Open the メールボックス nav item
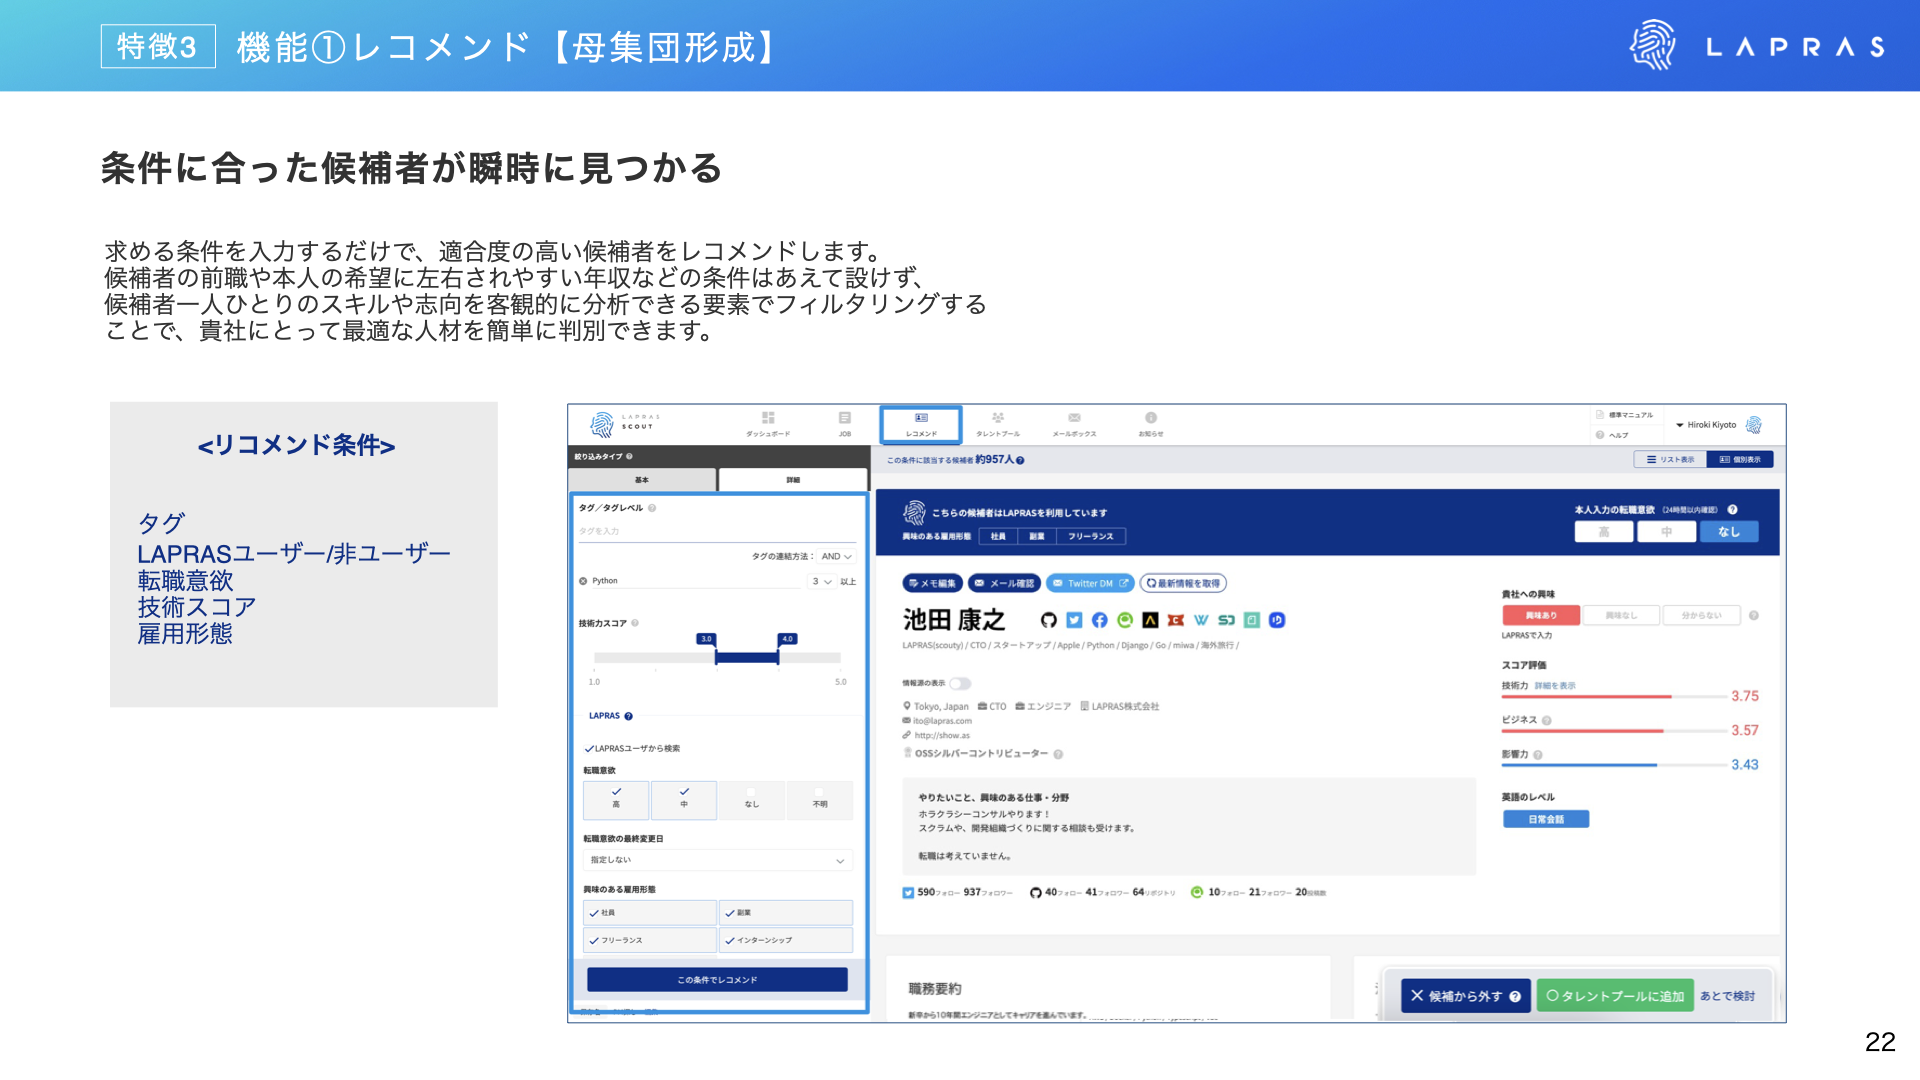This screenshot has height=1080, width=1920. pos(1074,424)
